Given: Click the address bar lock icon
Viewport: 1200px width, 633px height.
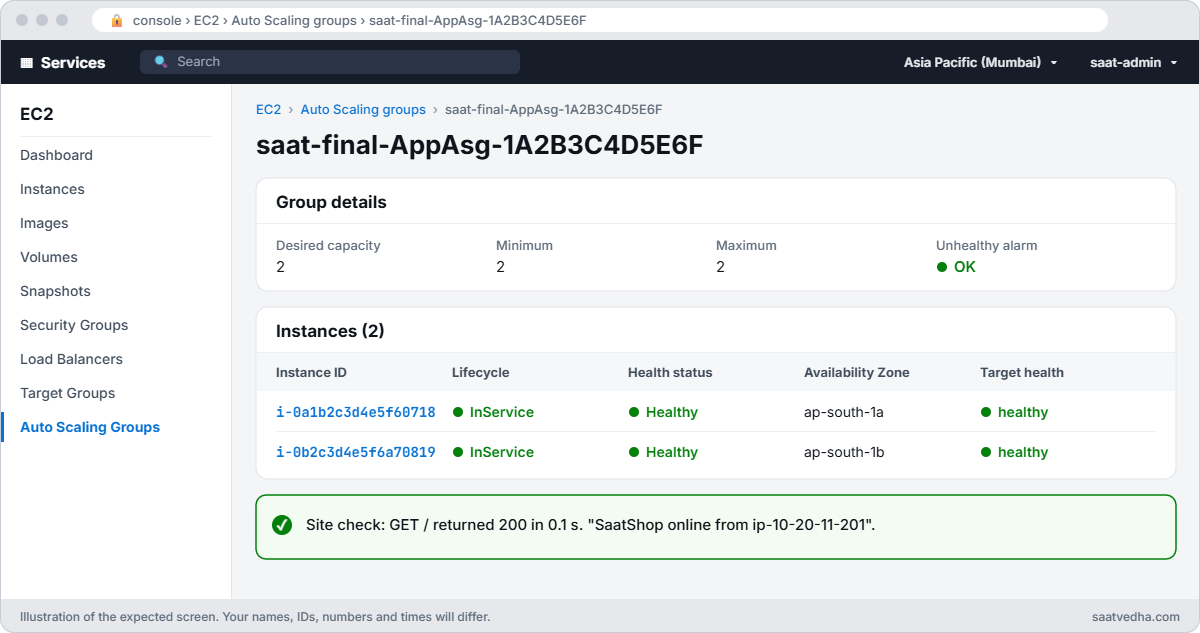Looking at the screenshot, I should coord(117,20).
